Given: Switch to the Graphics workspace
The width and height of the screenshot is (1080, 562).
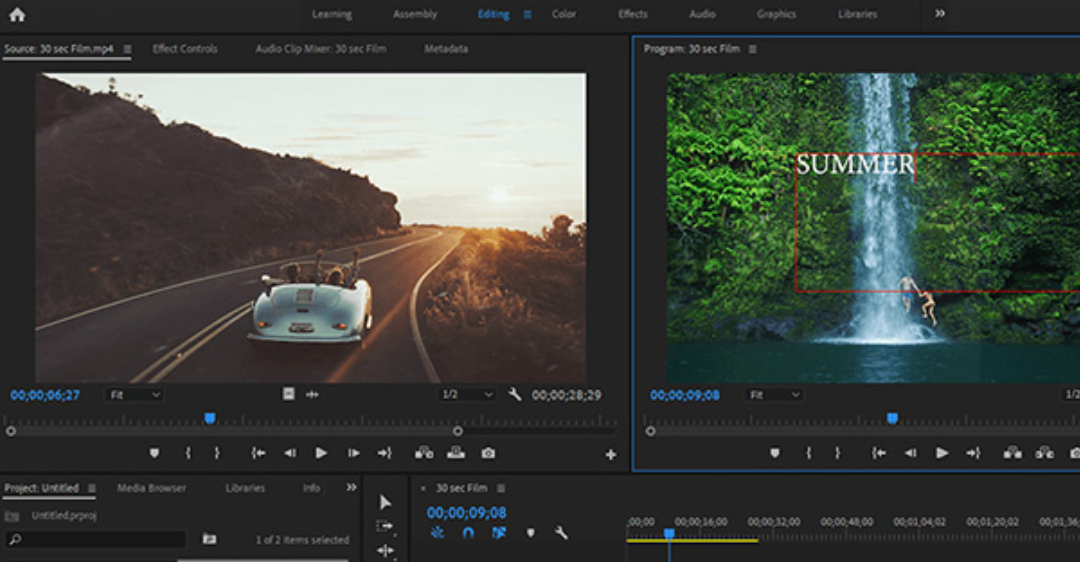Looking at the screenshot, I should pos(776,14).
